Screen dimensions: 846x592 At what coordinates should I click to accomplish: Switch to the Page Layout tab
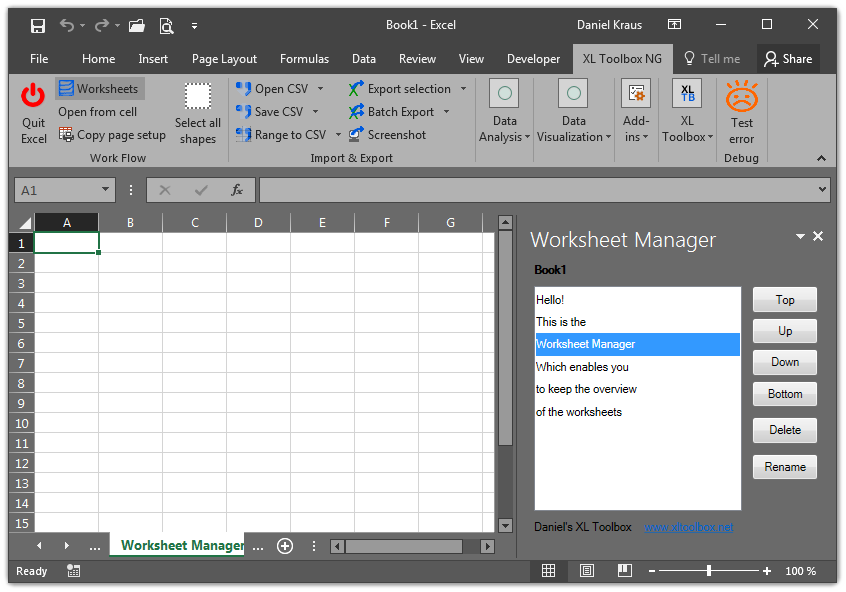[x=224, y=59]
